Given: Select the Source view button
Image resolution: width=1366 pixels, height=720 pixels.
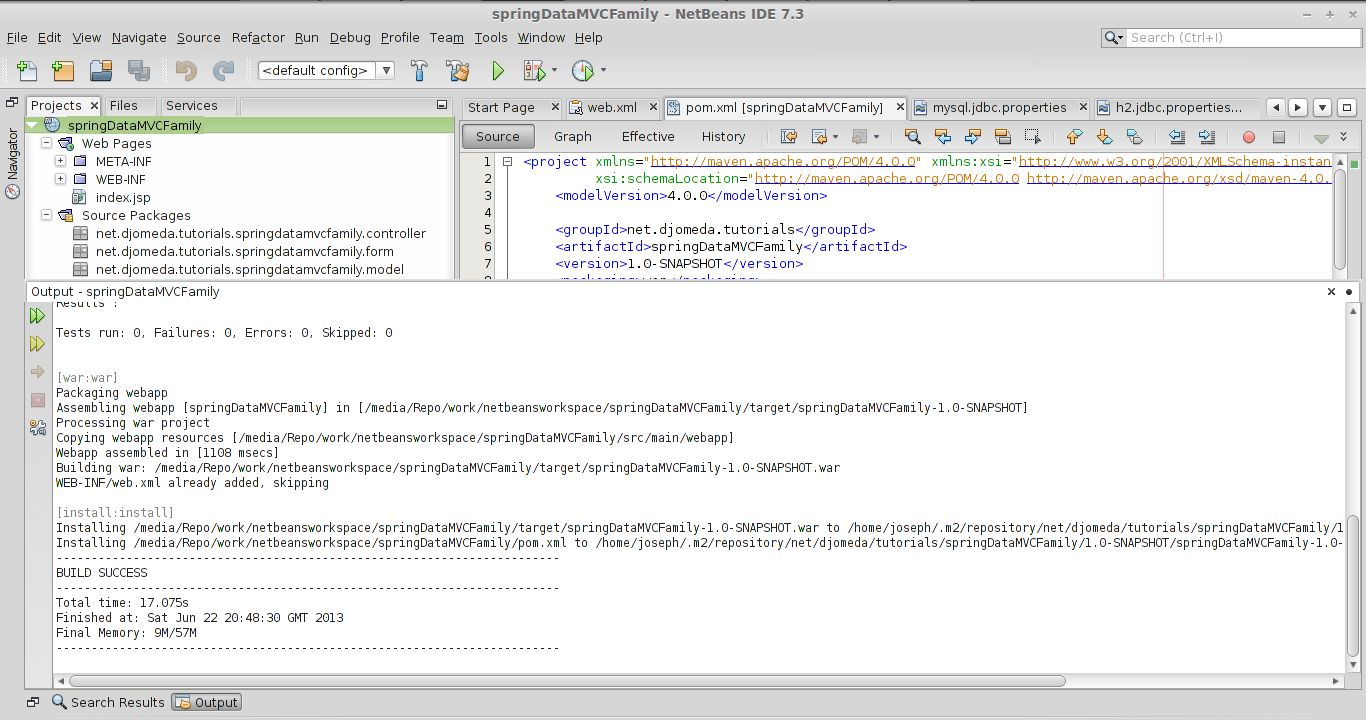Looking at the screenshot, I should pyautogui.click(x=498, y=137).
